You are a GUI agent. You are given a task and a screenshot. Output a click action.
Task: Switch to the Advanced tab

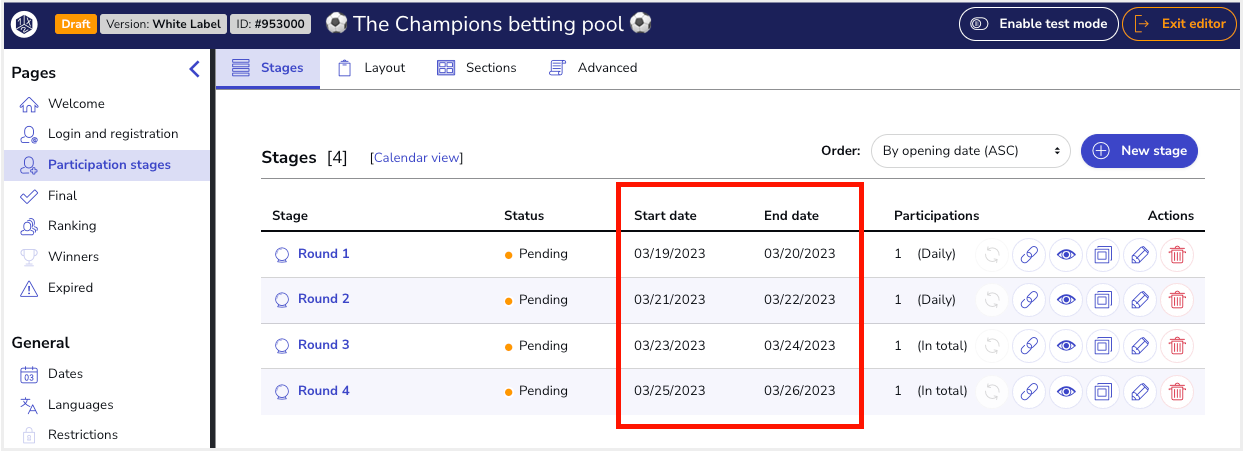click(x=593, y=68)
